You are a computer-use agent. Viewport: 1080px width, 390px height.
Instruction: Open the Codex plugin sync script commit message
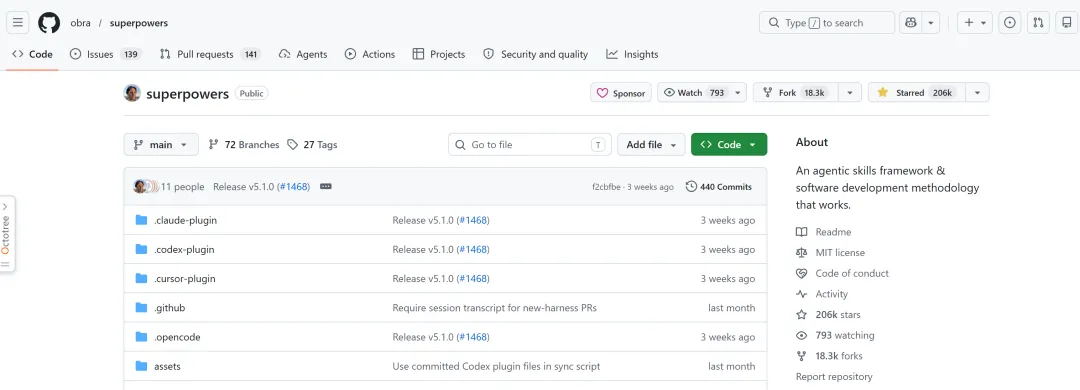[496, 367]
